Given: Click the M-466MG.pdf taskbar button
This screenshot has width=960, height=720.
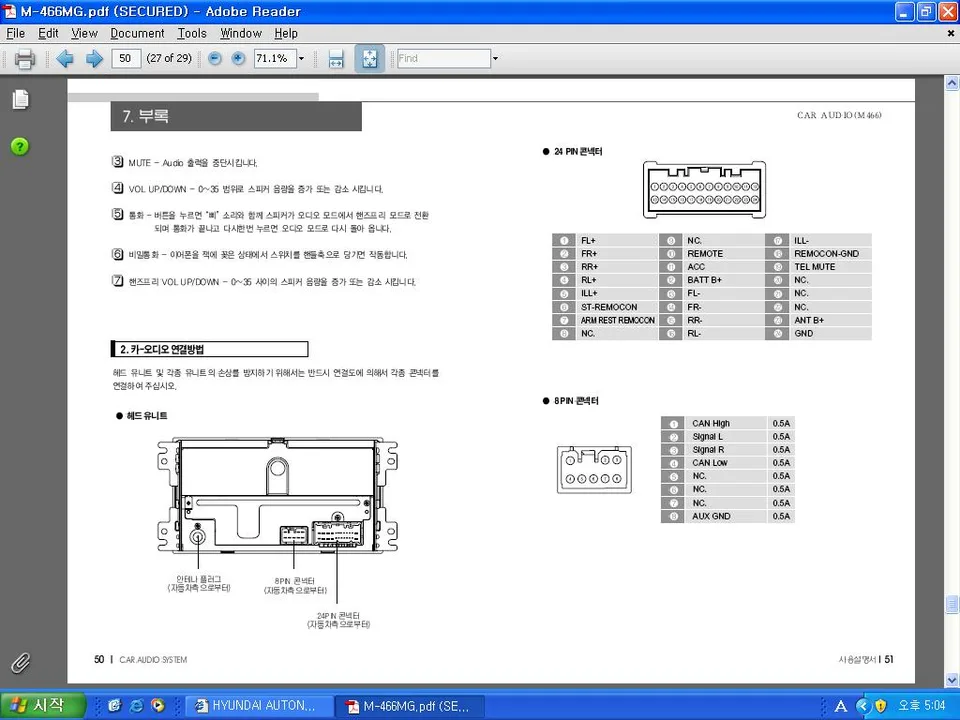Looking at the screenshot, I should coord(411,706).
